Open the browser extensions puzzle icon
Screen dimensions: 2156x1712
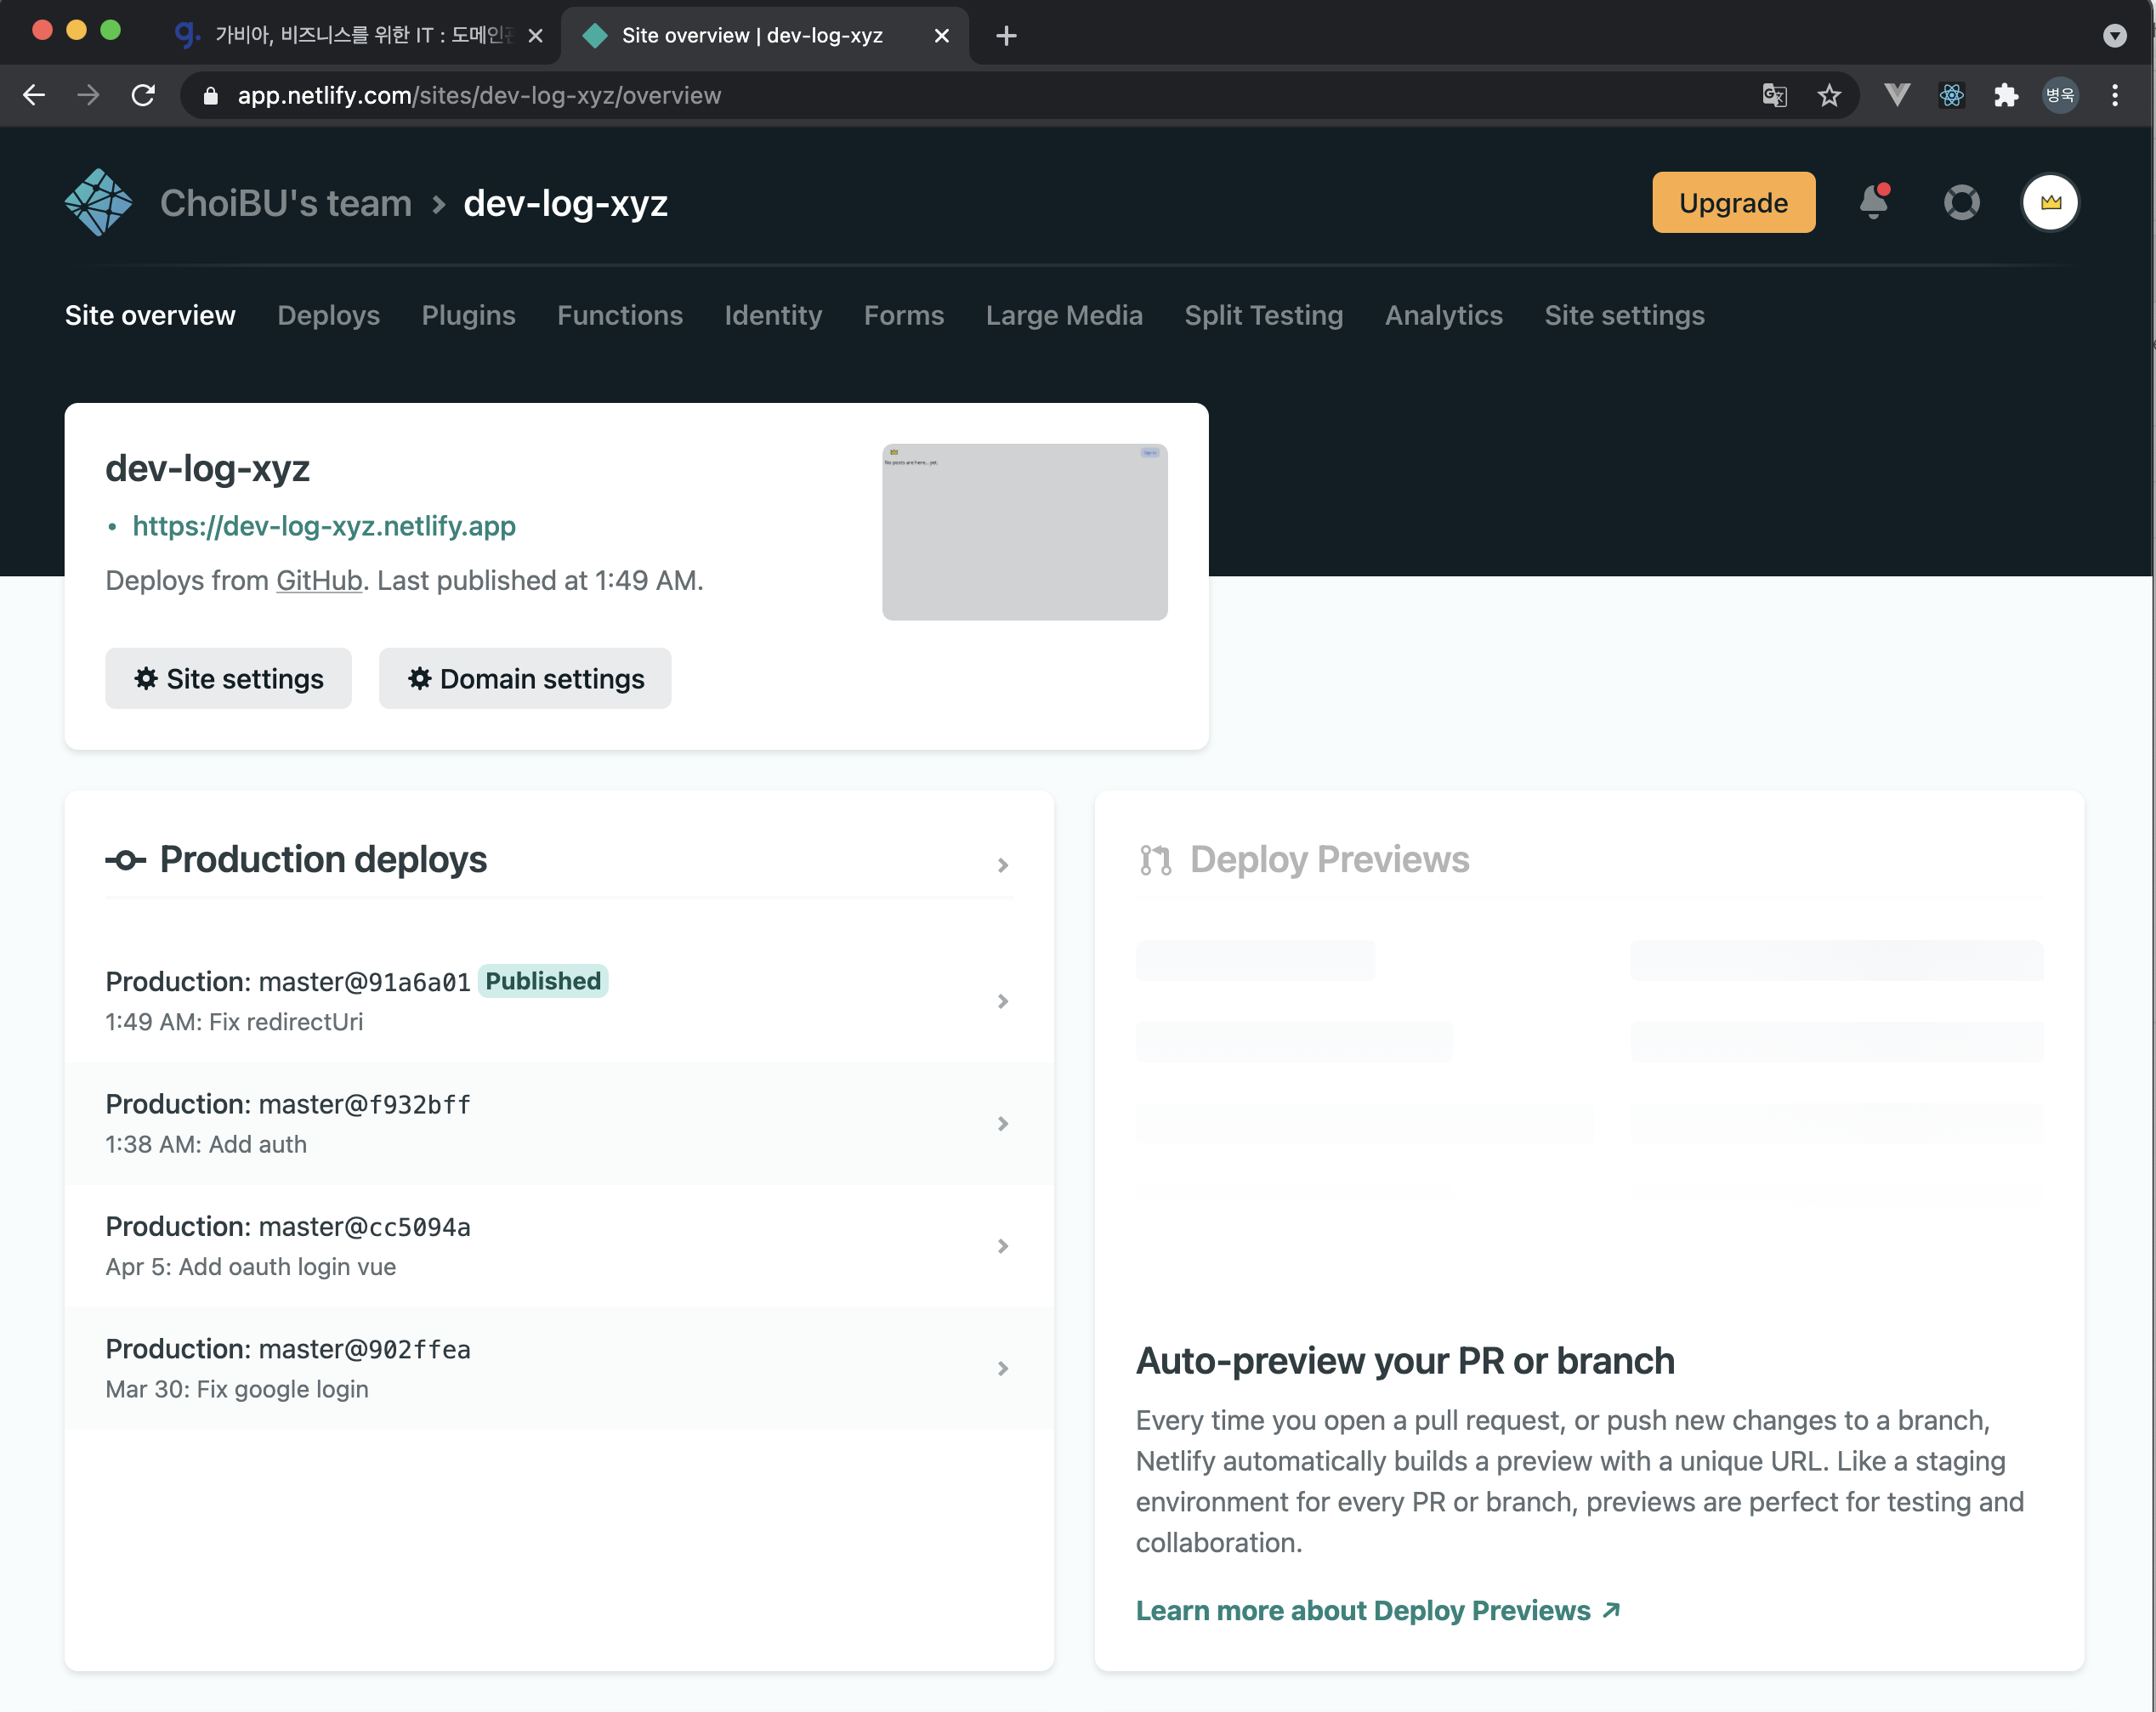pos(2005,95)
